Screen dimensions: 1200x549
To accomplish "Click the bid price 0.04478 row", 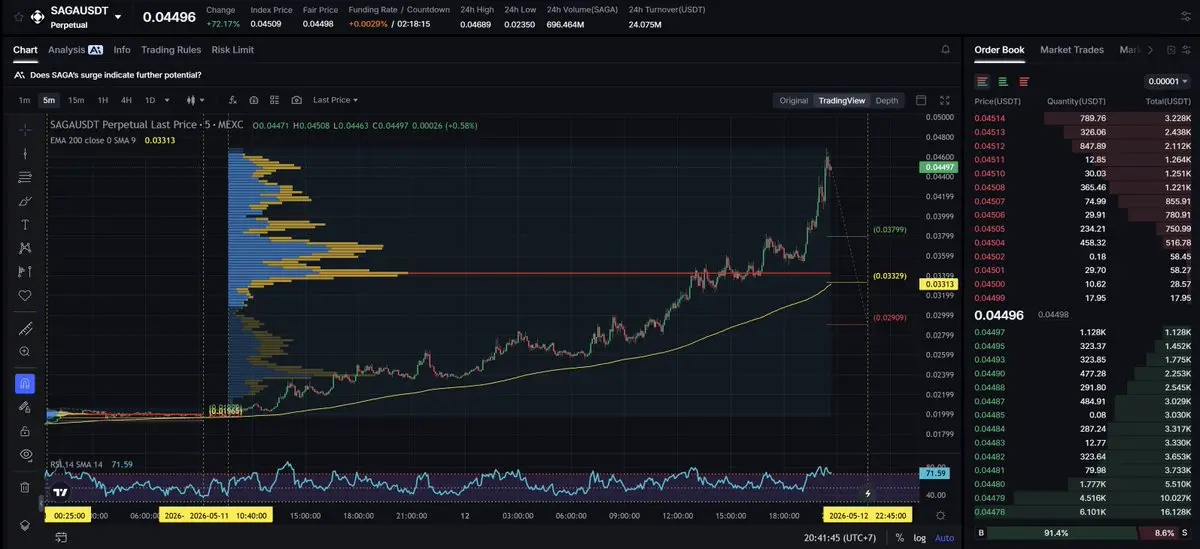I will pyautogui.click(x=1083, y=511).
